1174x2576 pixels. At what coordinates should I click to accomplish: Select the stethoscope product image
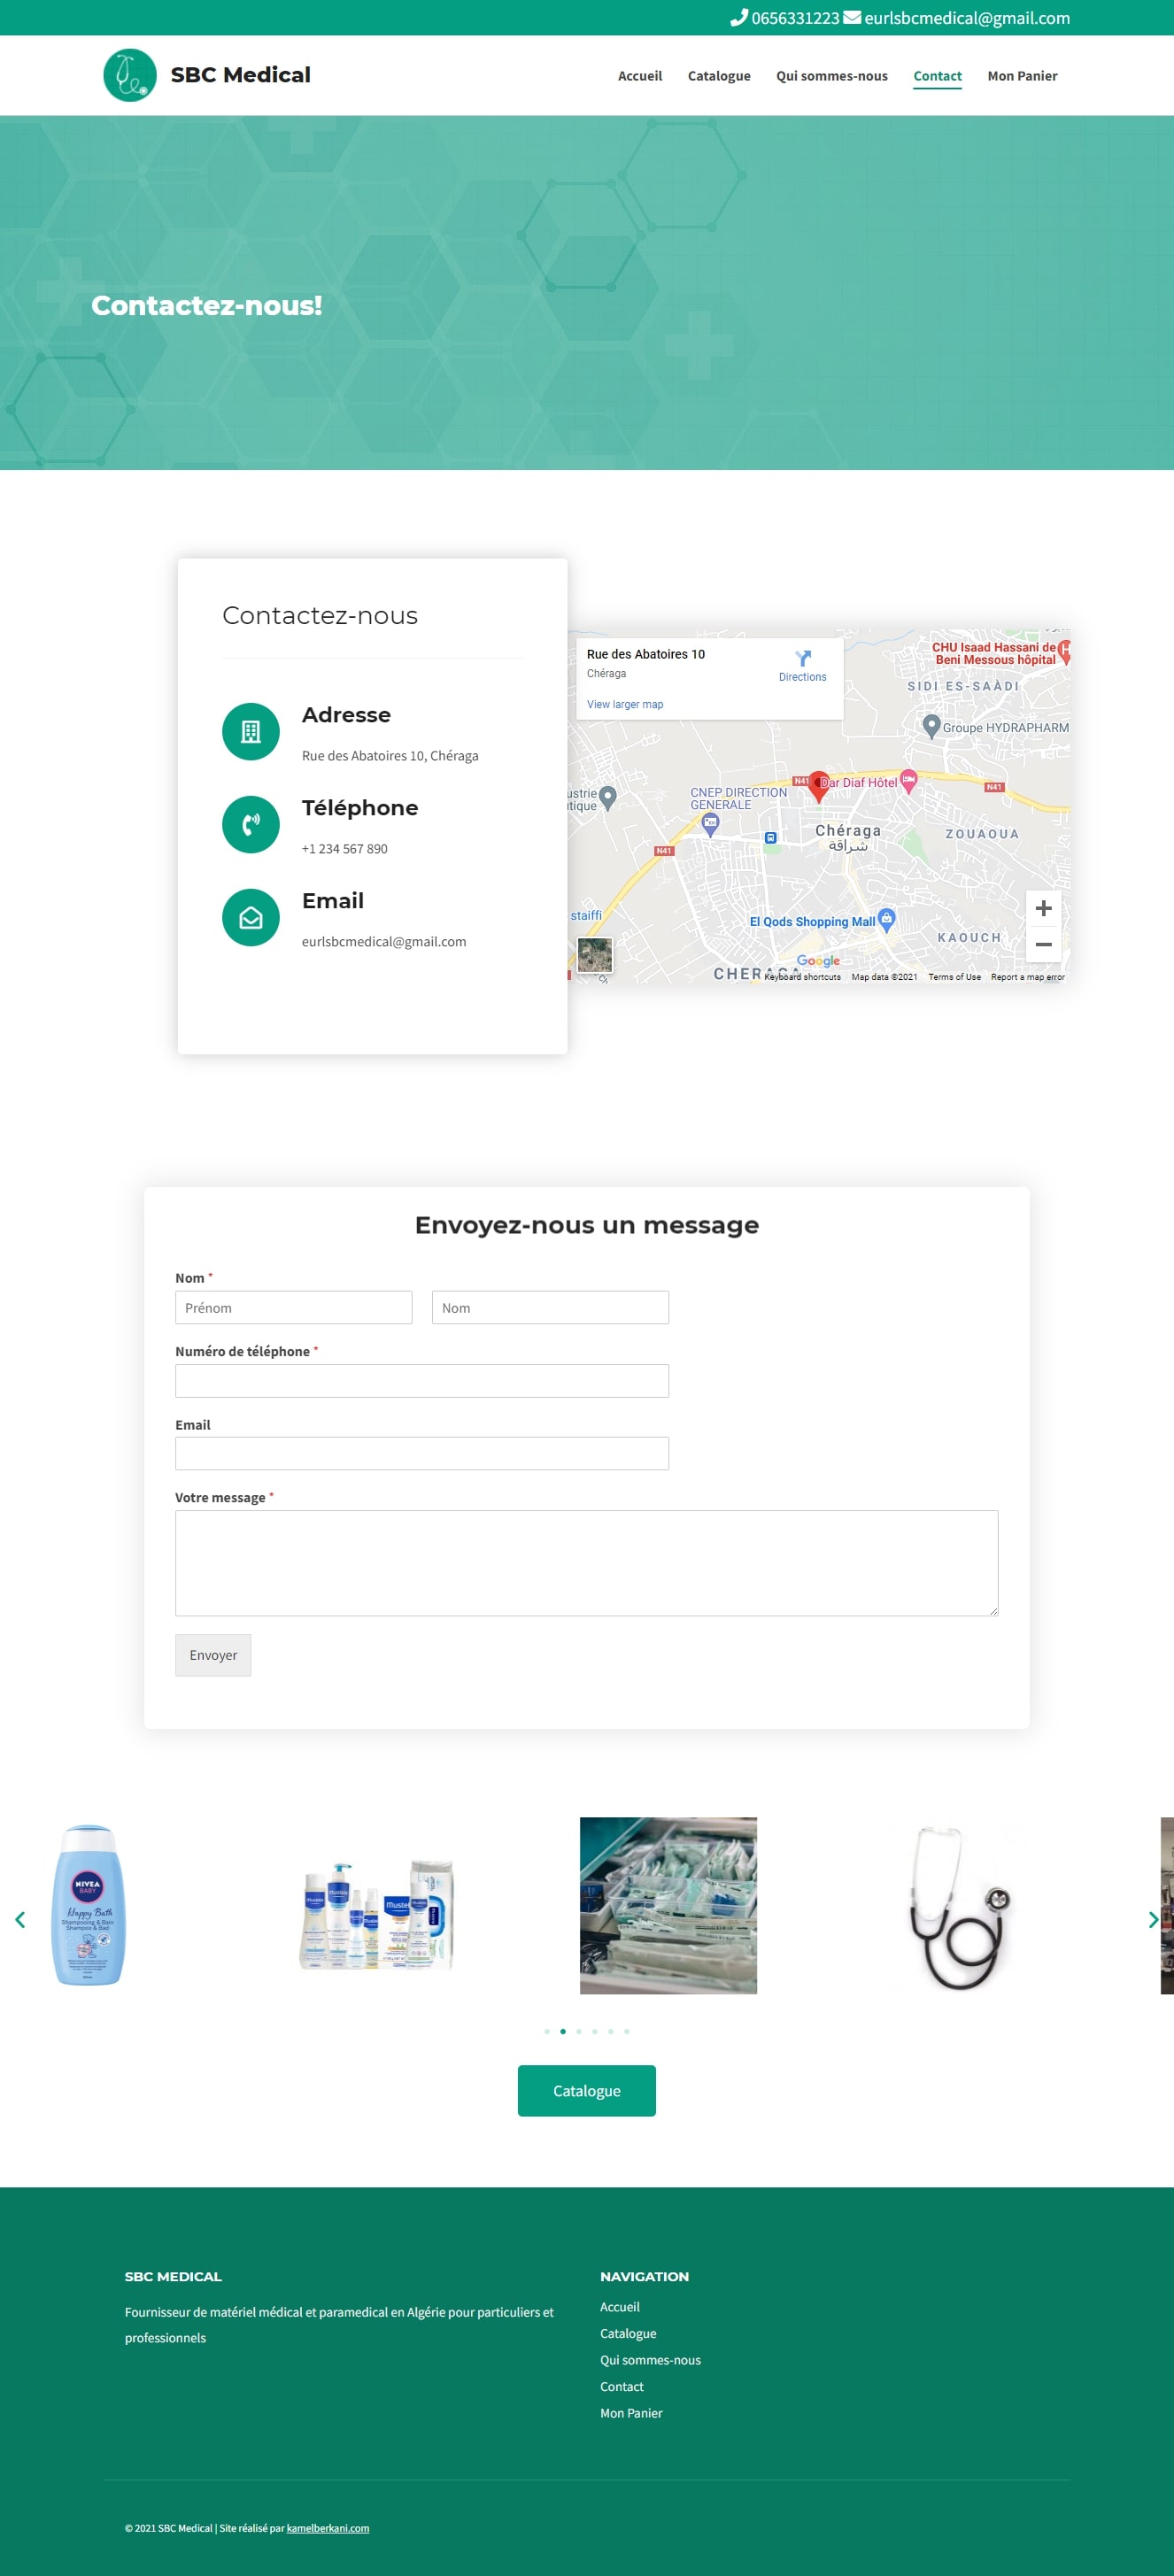(959, 1906)
